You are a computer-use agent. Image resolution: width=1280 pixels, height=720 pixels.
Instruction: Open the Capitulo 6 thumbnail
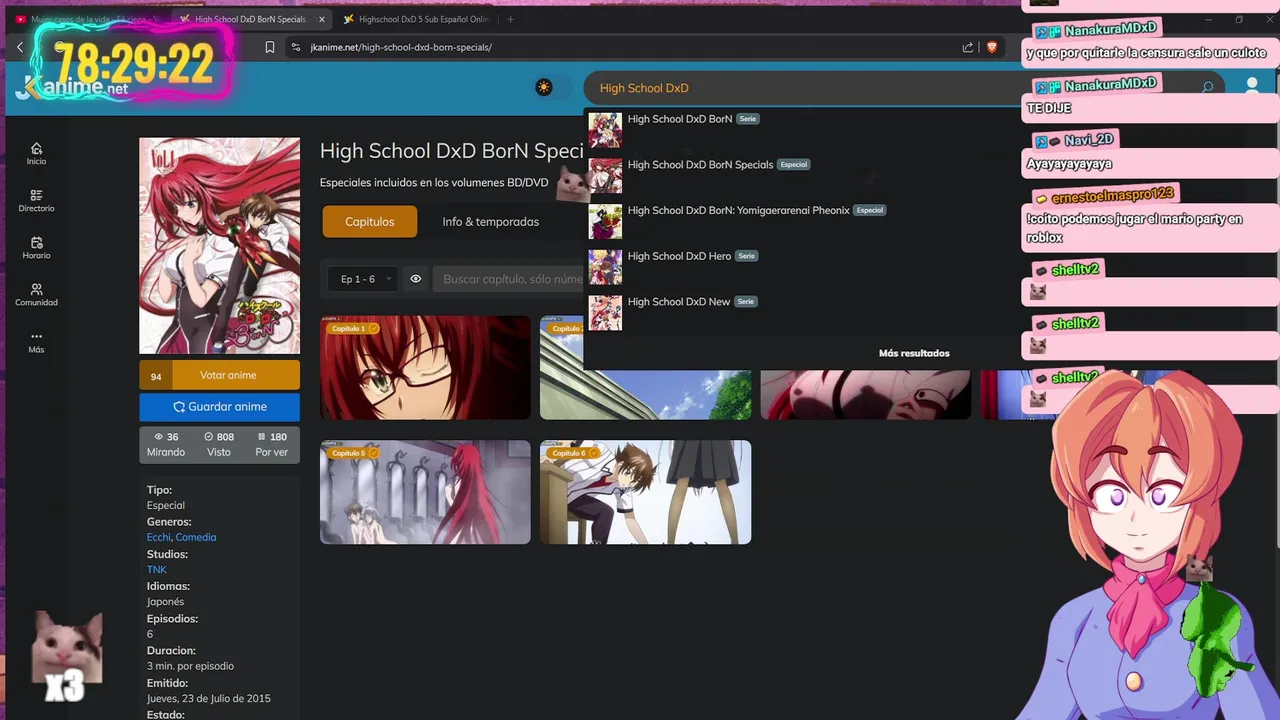click(645, 492)
